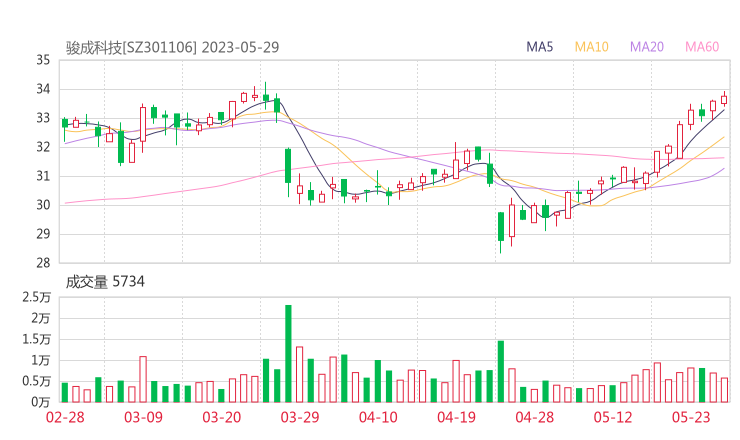Click the MA5 legend label
Screen dimensions: 740x440
(539, 47)
